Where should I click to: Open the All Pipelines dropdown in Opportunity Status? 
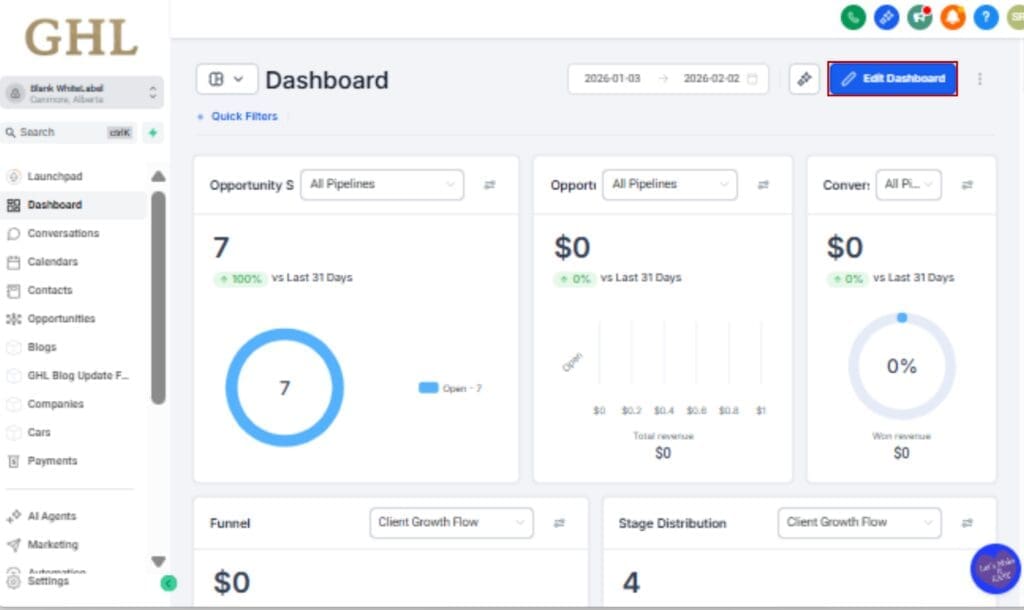point(381,184)
